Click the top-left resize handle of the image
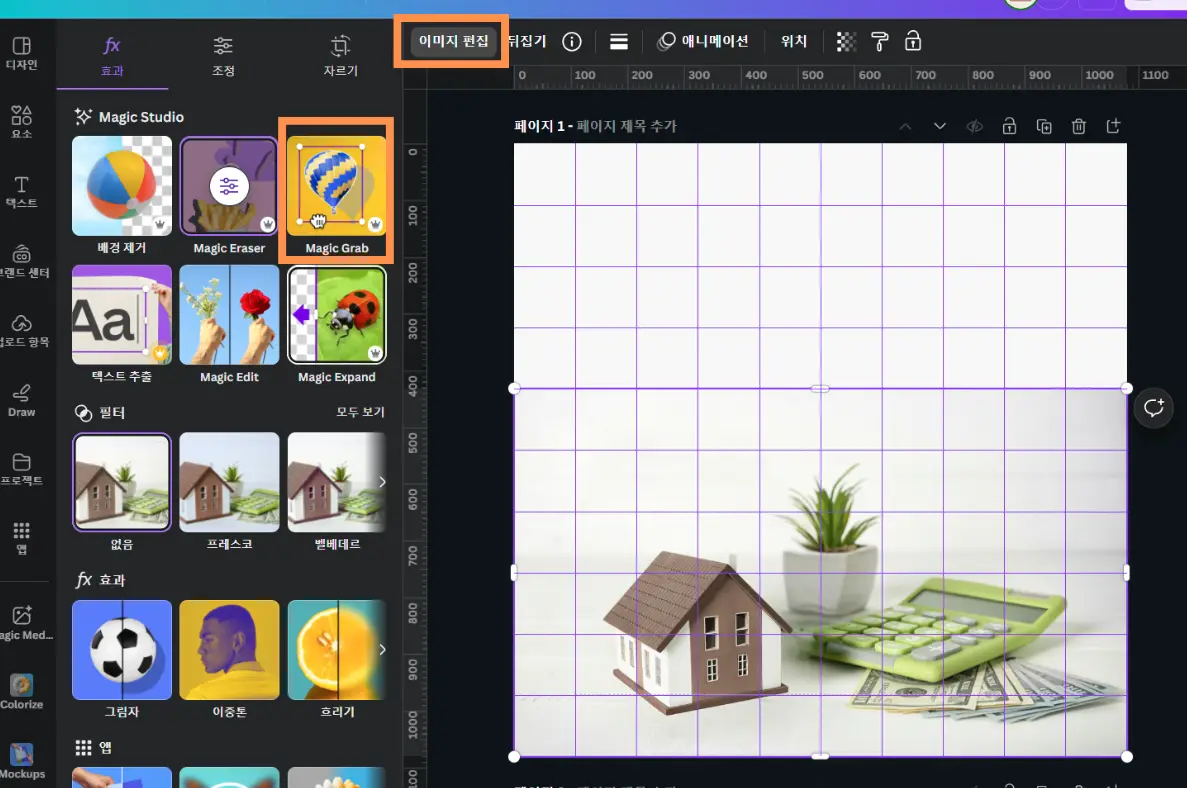This screenshot has height=788, width=1187. pos(514,388)
